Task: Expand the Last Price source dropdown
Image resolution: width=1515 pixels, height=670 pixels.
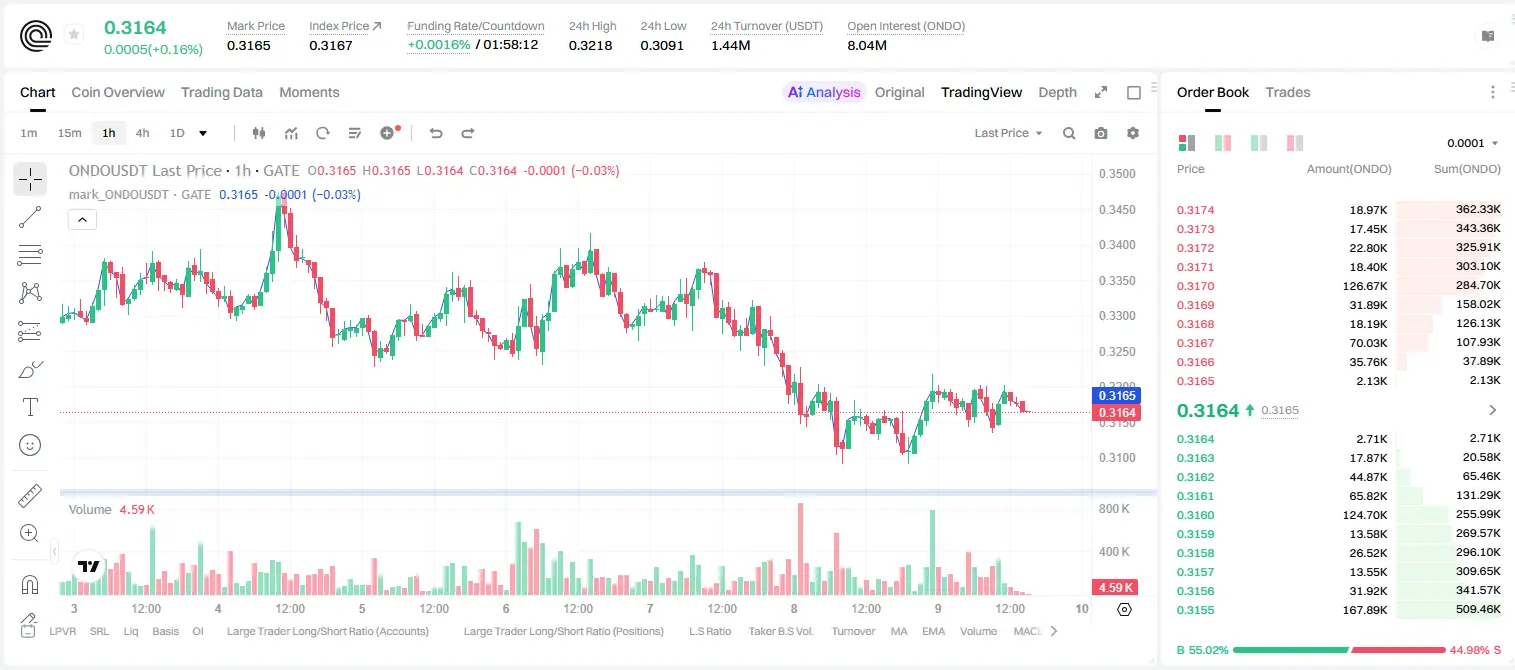Action: tap(1009, 133)
